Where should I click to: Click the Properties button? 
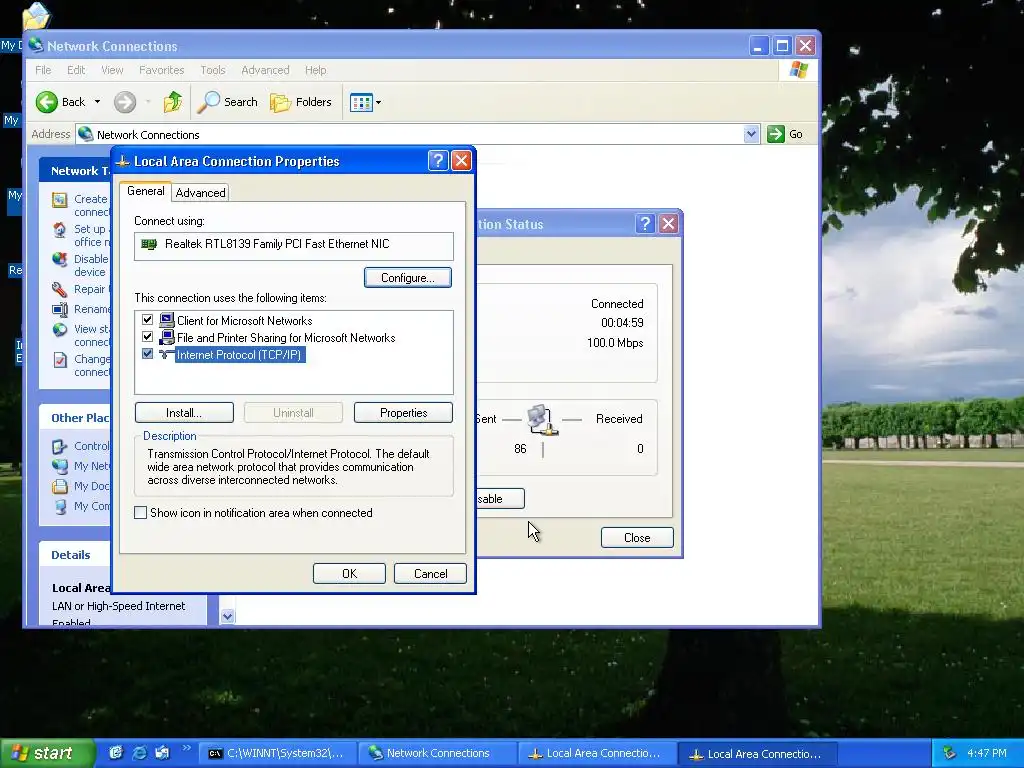click(x=403, y=413)
